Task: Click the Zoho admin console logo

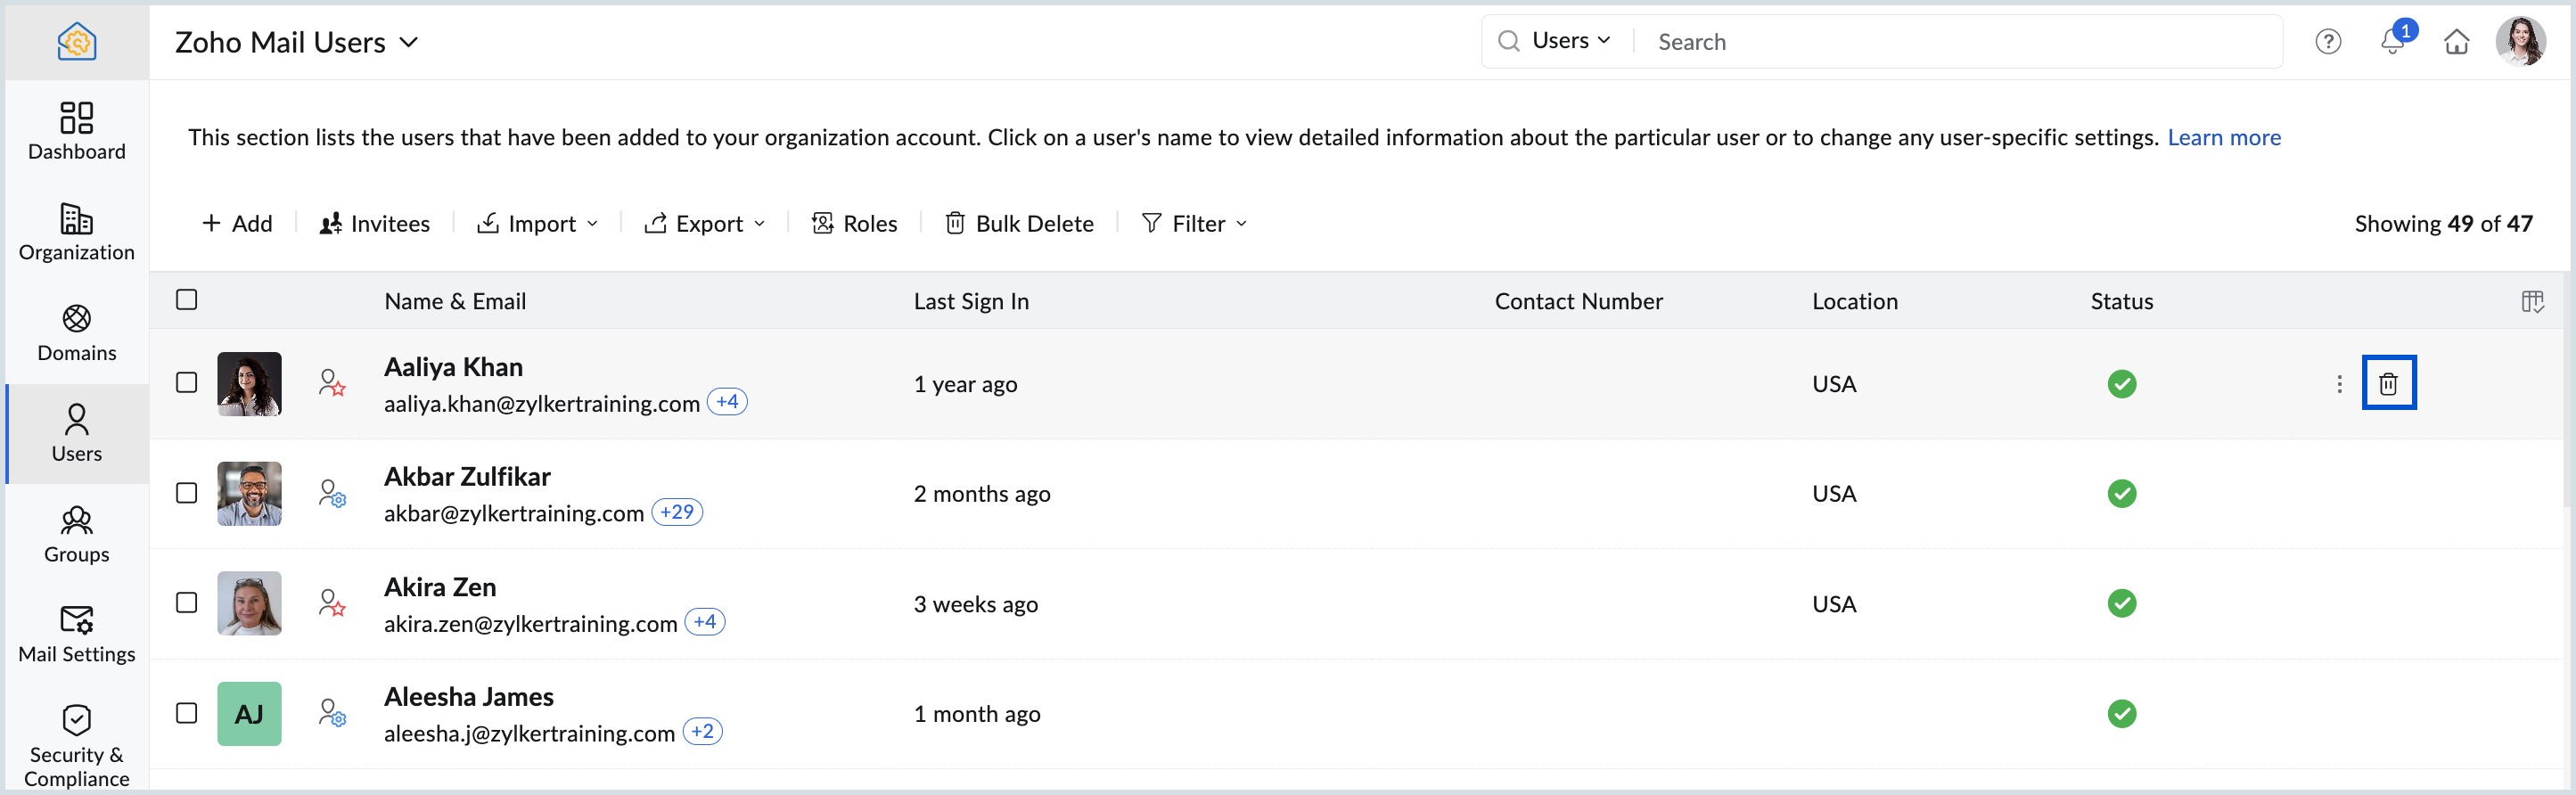Action: pos(77,41)
